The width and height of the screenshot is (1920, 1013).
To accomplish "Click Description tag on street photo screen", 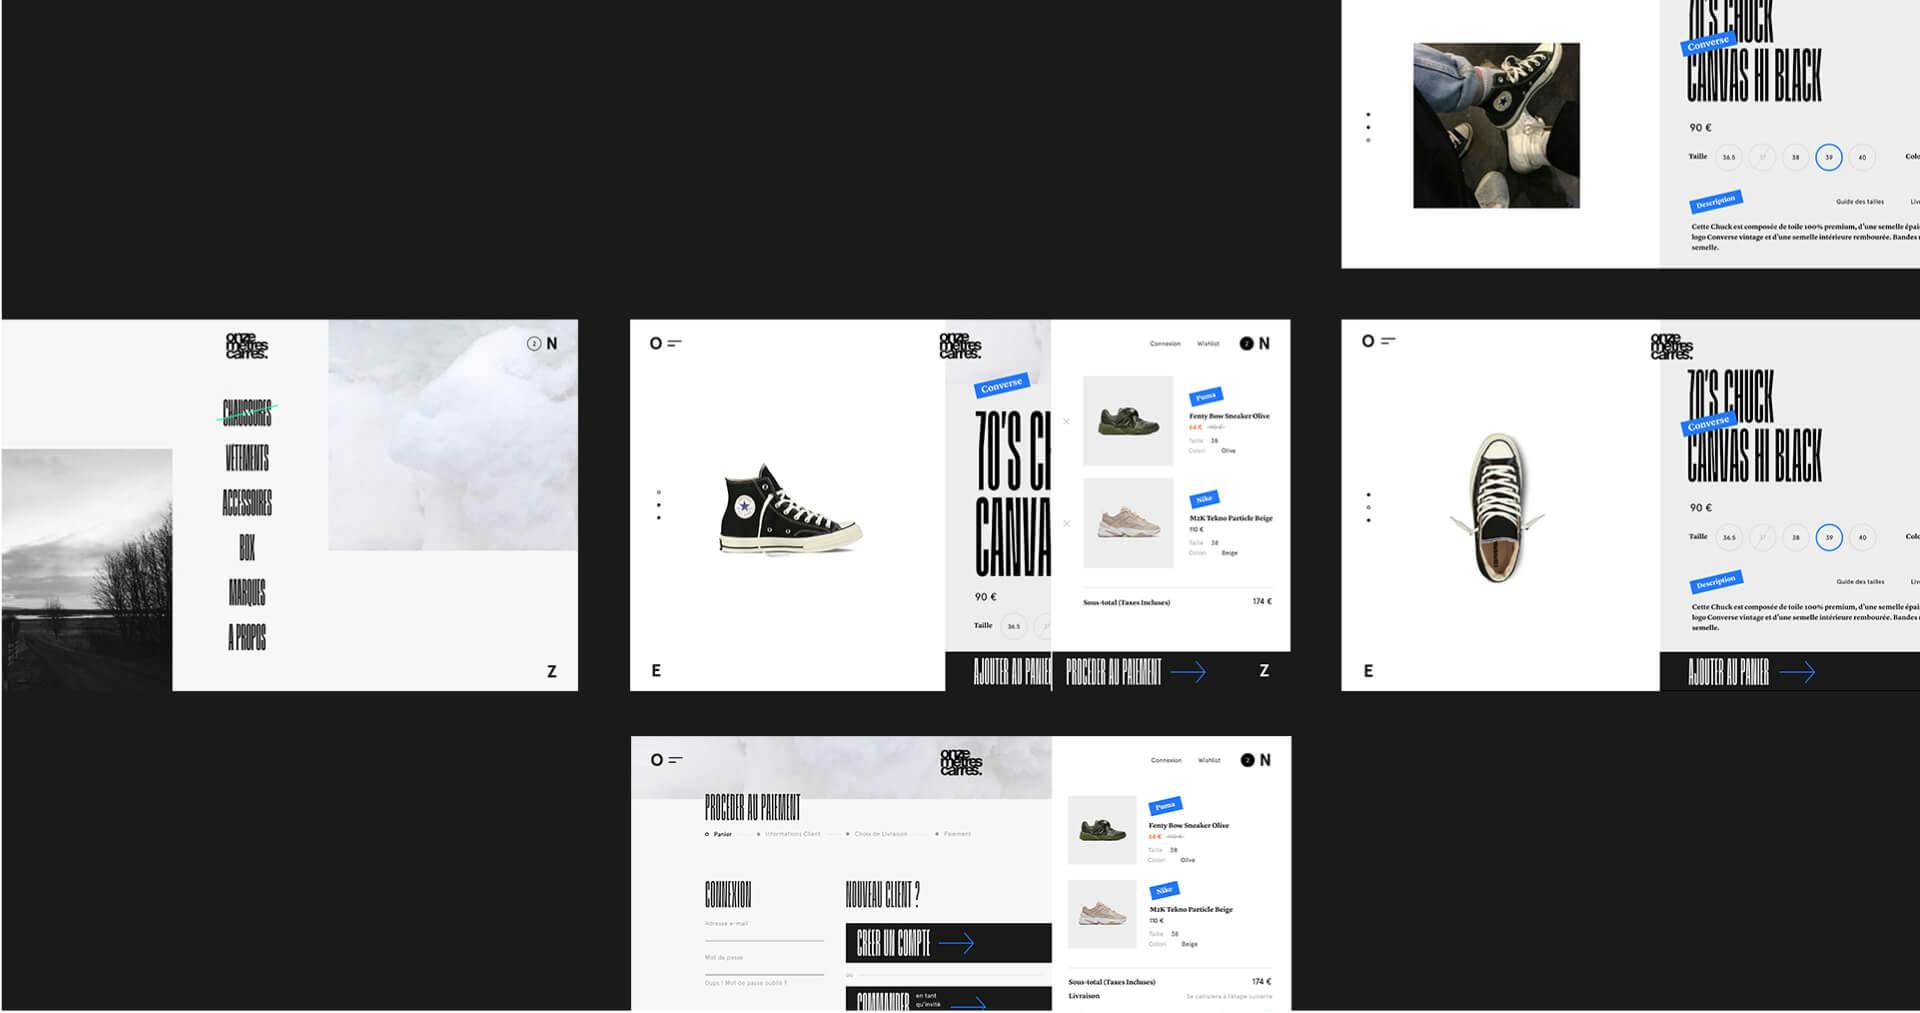I will pos(1716,201).
